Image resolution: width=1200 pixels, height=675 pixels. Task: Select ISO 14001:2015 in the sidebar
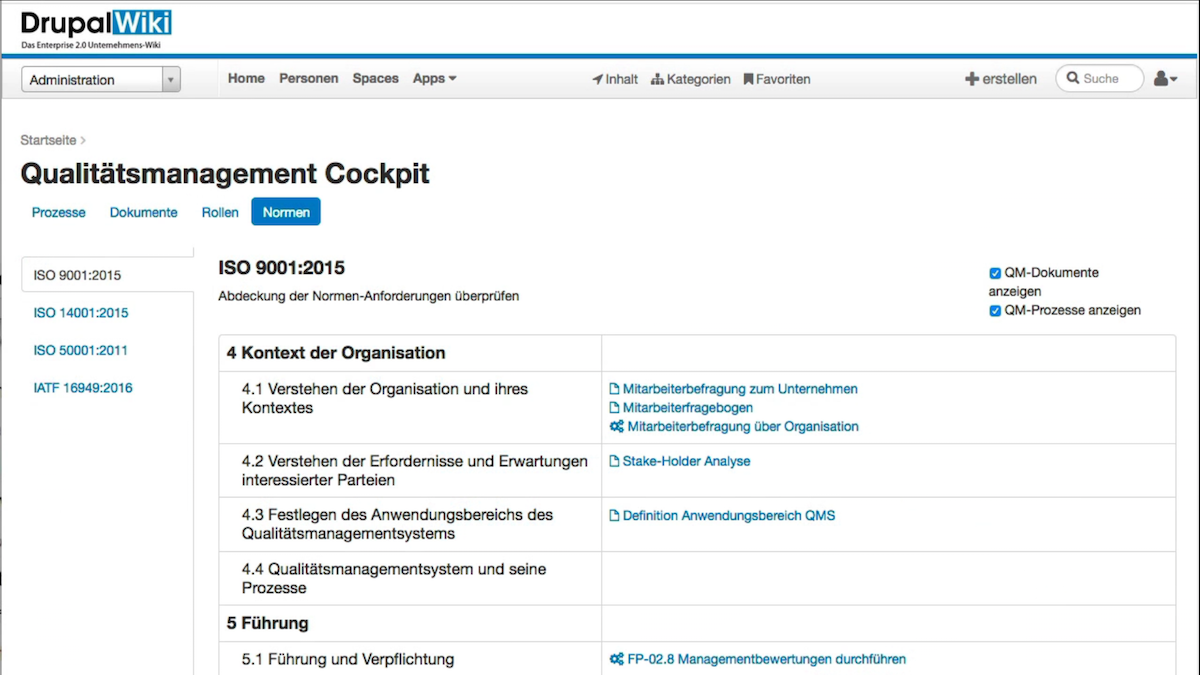[x=81, y=313]
